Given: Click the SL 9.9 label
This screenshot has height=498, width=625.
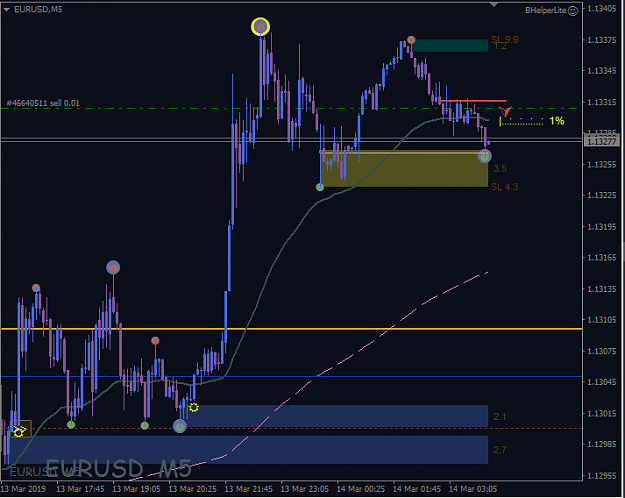Looking at the screenshot, I should [505, 39].
